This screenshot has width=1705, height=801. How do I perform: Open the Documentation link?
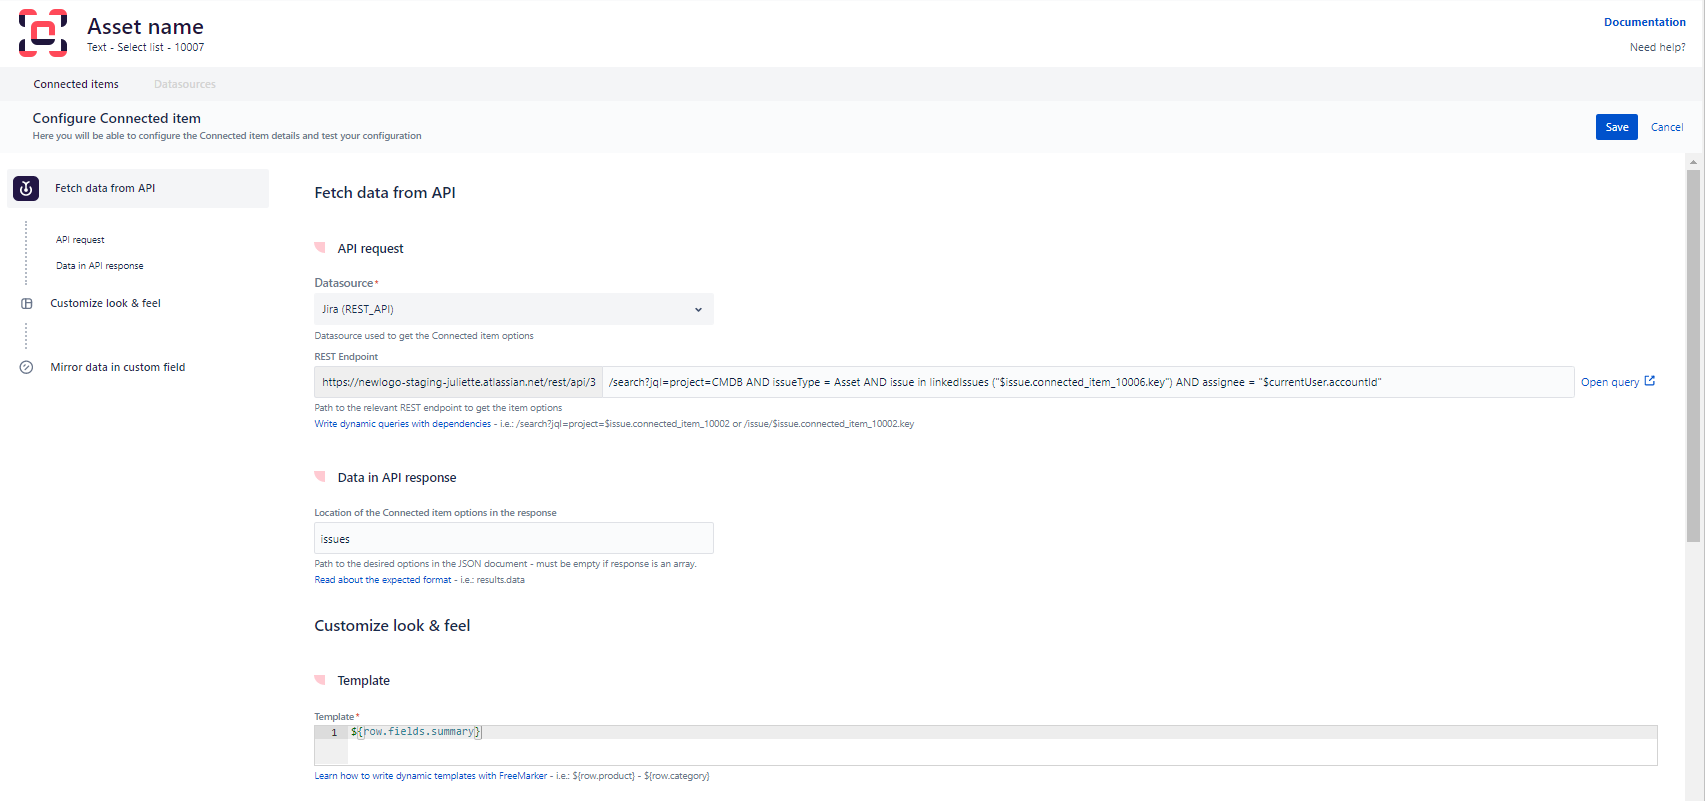point(1644,22)
